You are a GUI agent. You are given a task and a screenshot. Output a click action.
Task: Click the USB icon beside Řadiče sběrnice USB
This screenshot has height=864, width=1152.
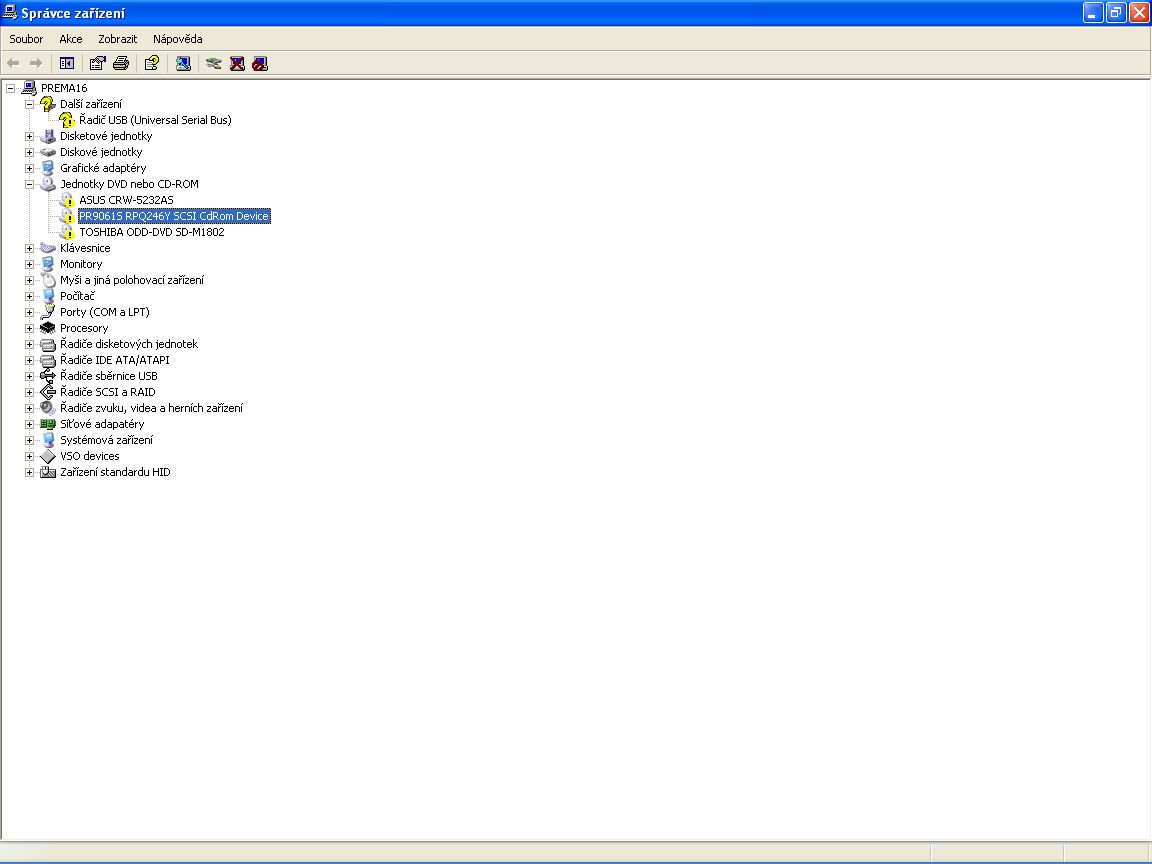[48, 376]
